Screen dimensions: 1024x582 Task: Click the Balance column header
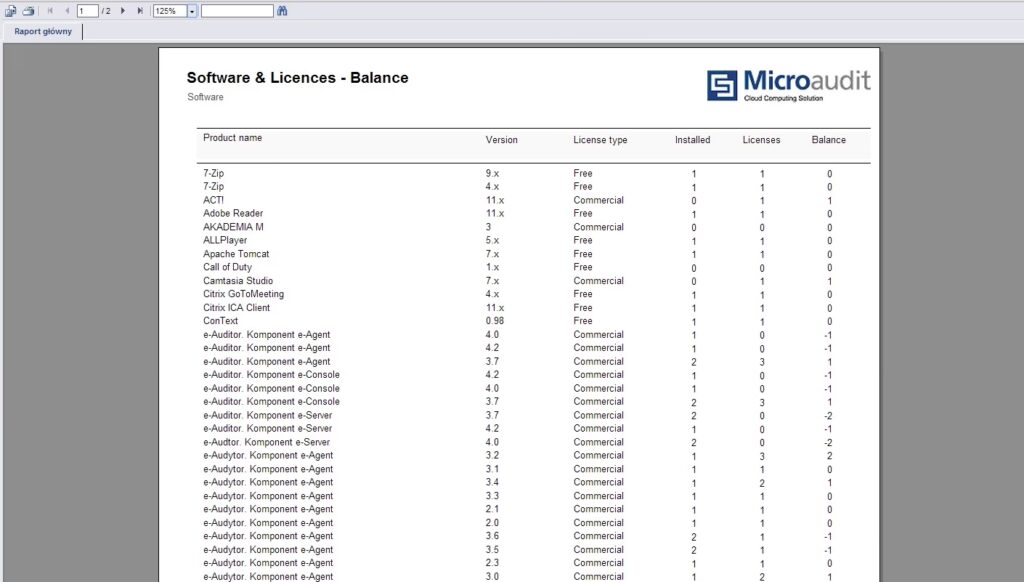pos(828,140)
